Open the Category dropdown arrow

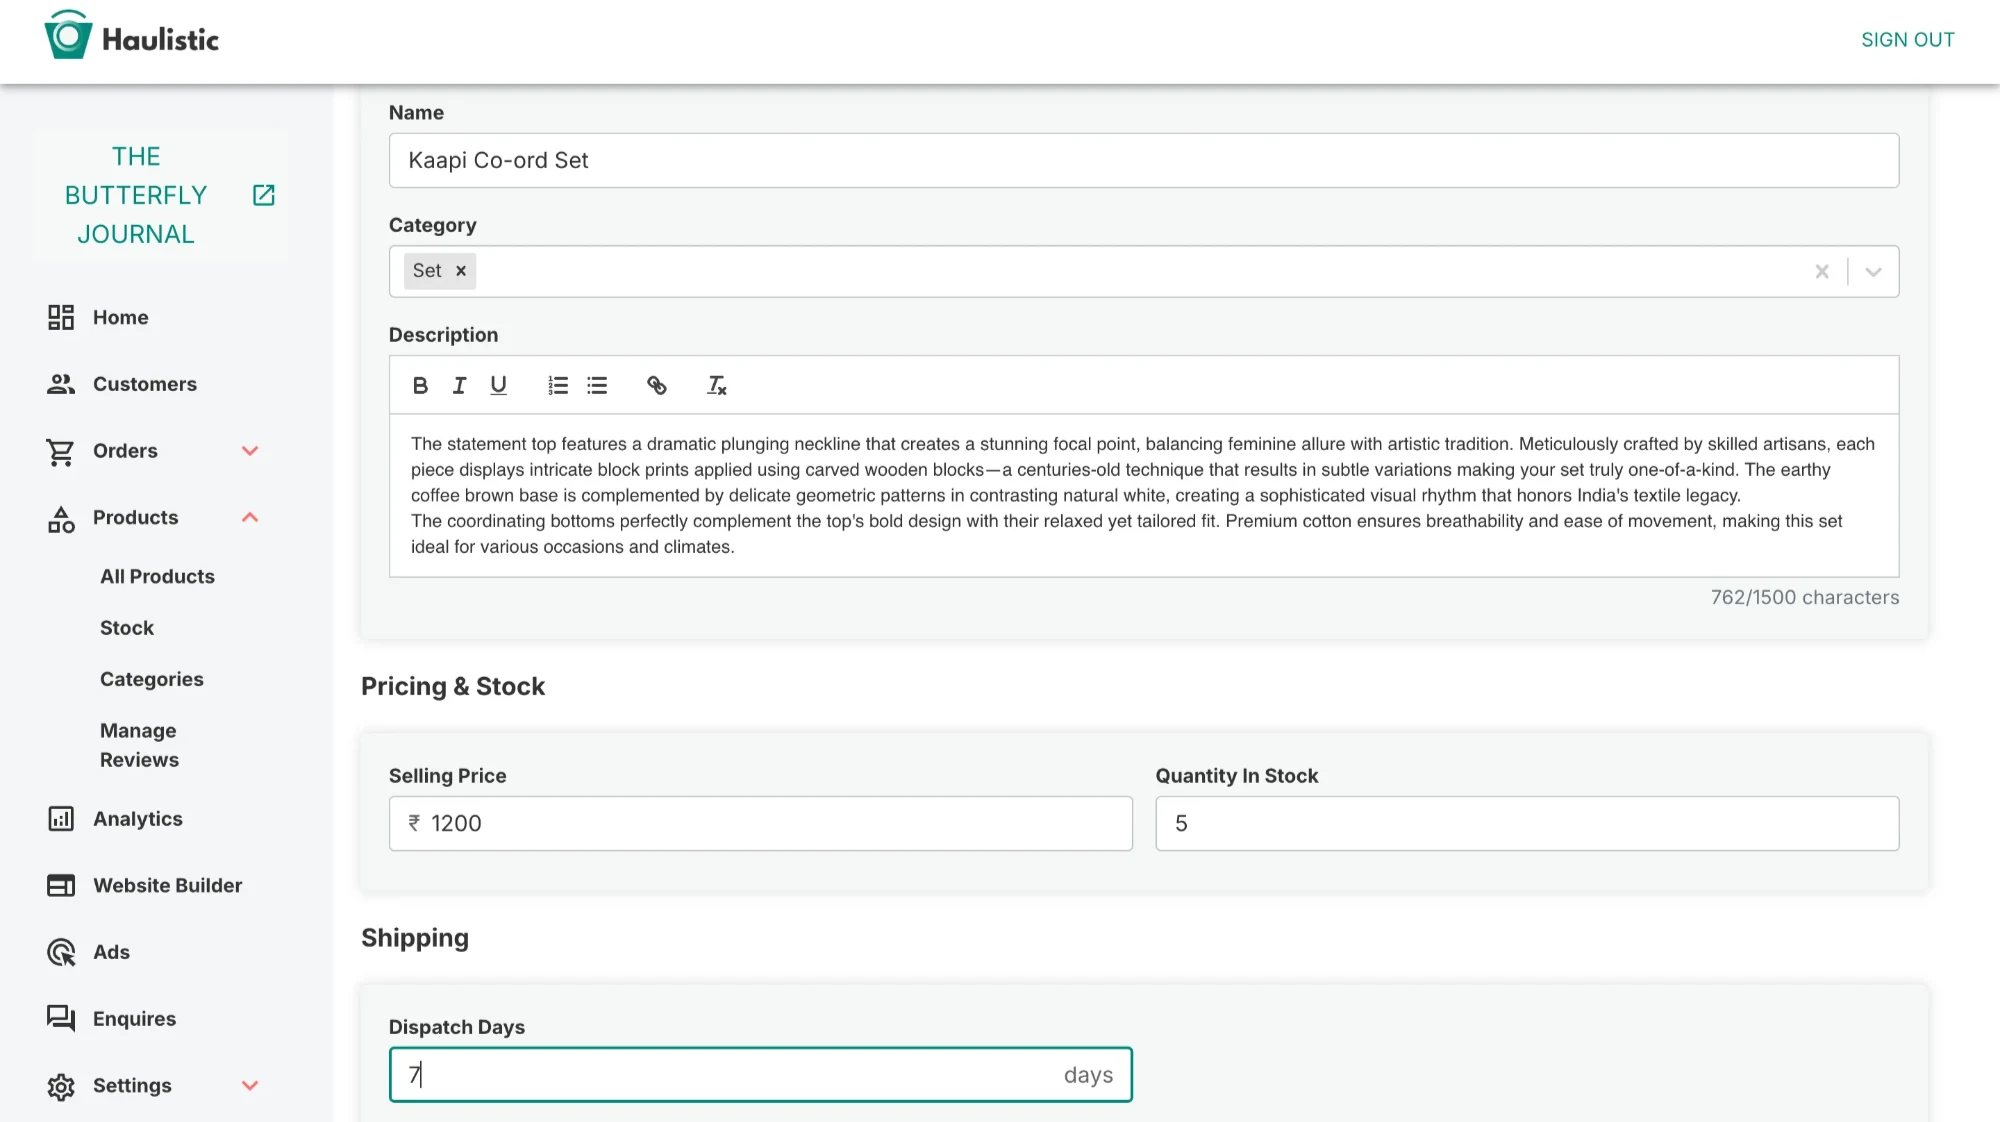point(1873,272)
